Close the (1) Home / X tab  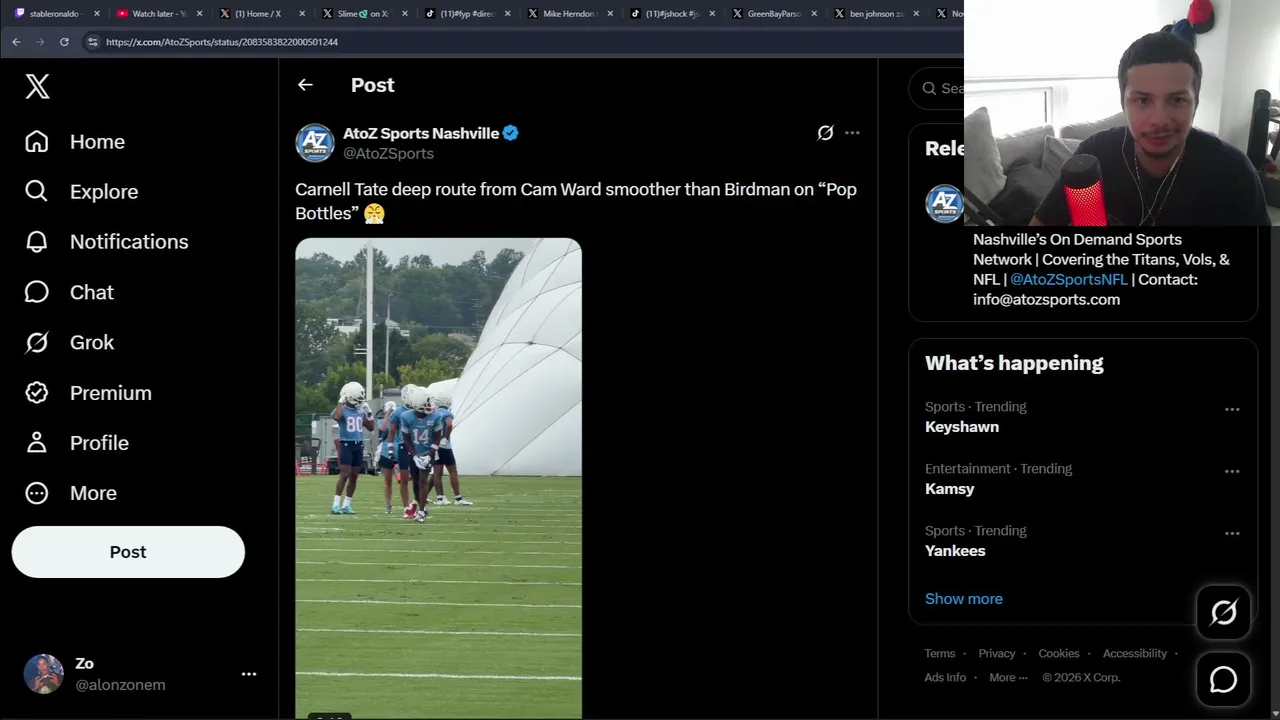(302, 14)
